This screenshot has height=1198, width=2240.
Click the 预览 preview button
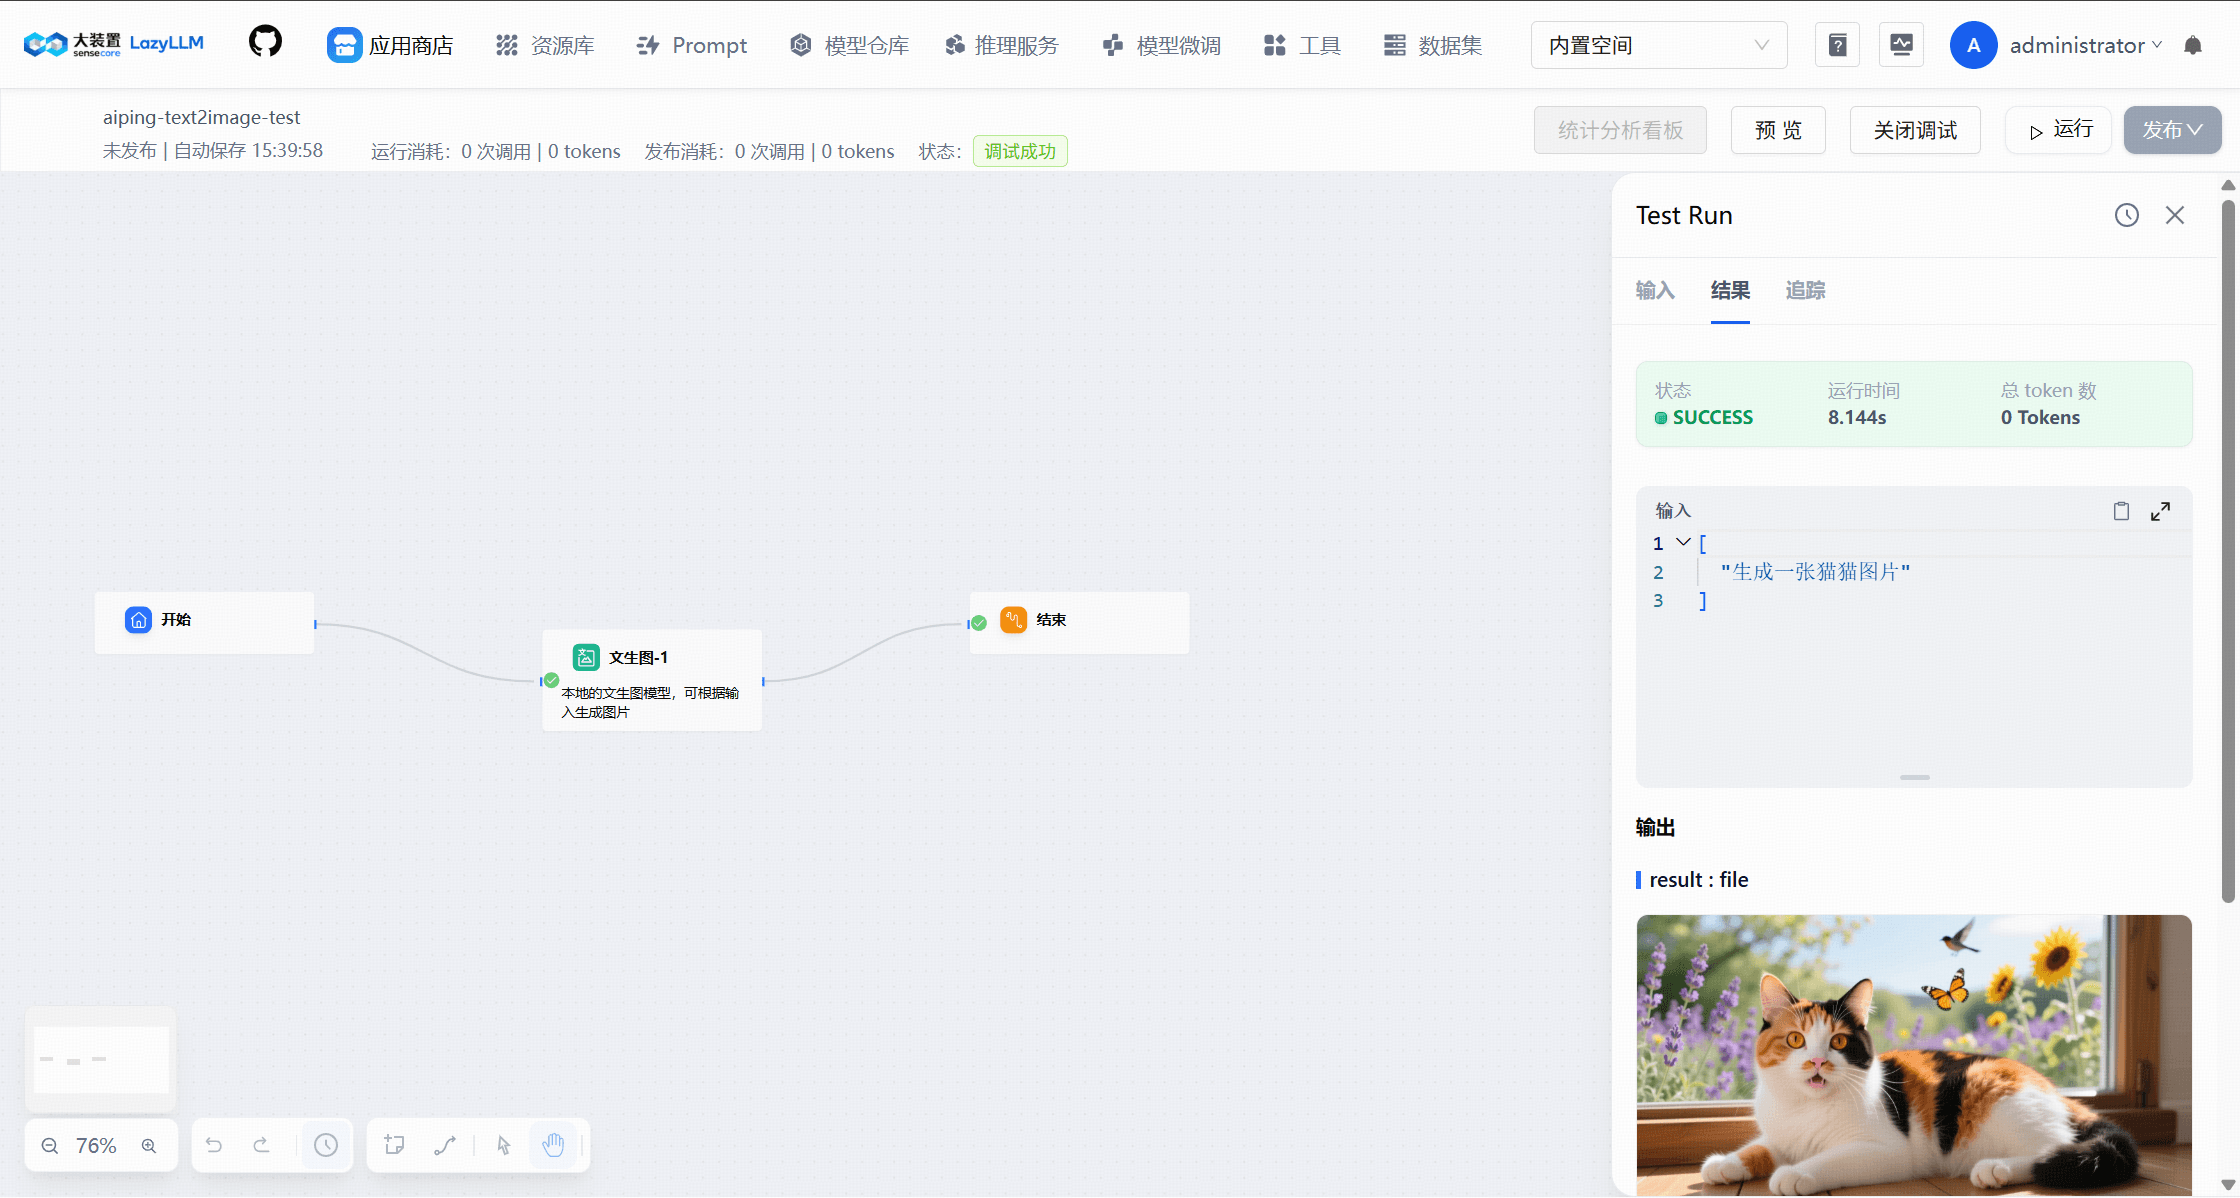point(1777,130)
